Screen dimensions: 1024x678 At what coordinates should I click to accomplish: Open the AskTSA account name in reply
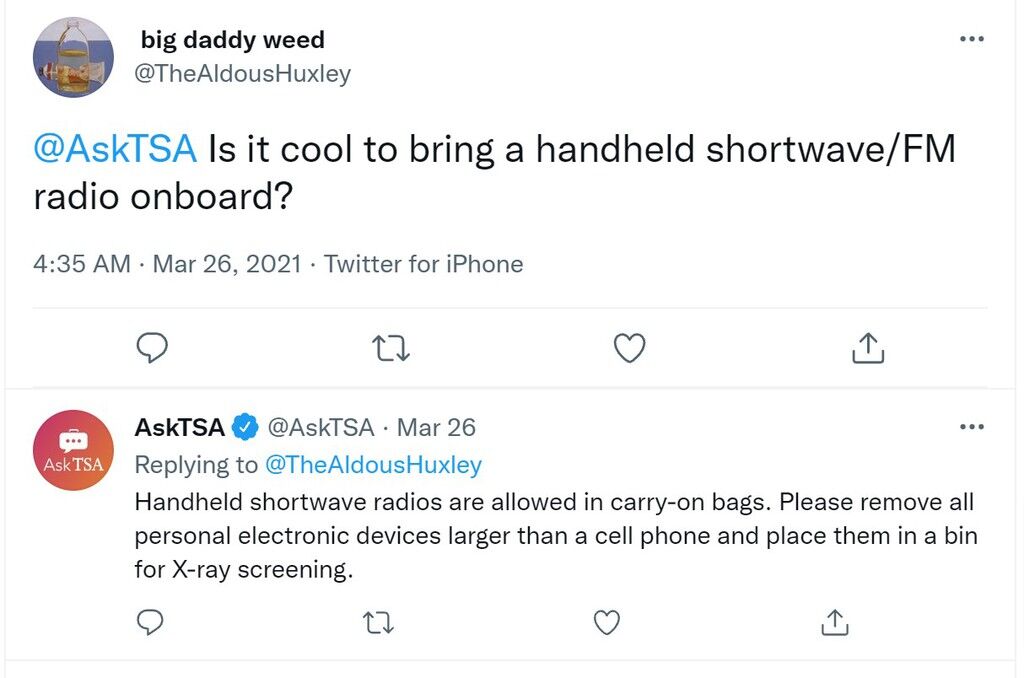point(180,427)
